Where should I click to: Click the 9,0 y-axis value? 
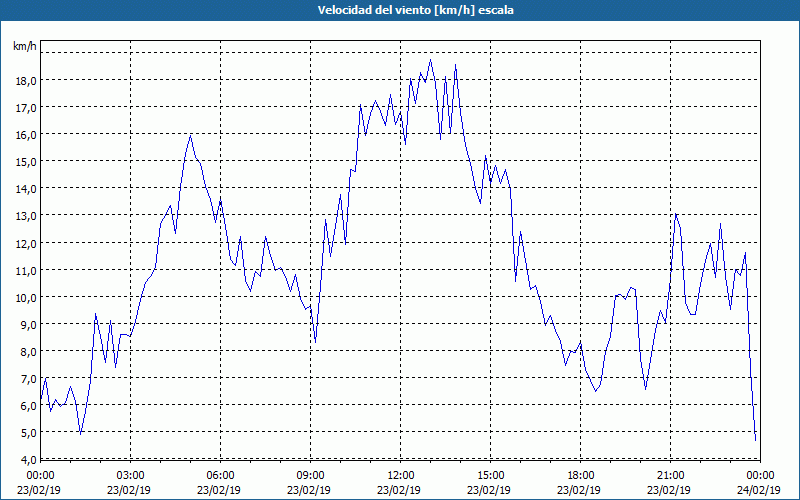[28, 324]
